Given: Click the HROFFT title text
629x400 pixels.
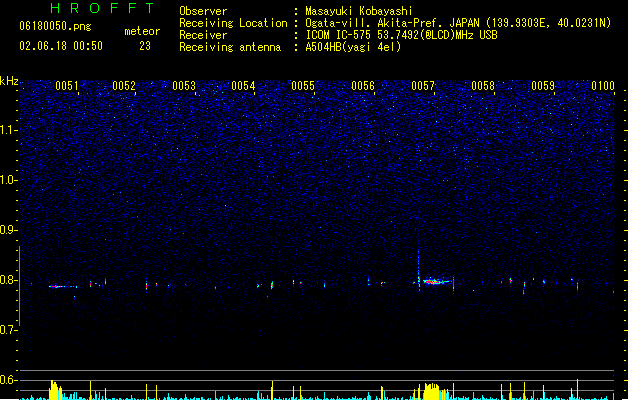Looking at the screenshot, I should click(x=102, y=8).
